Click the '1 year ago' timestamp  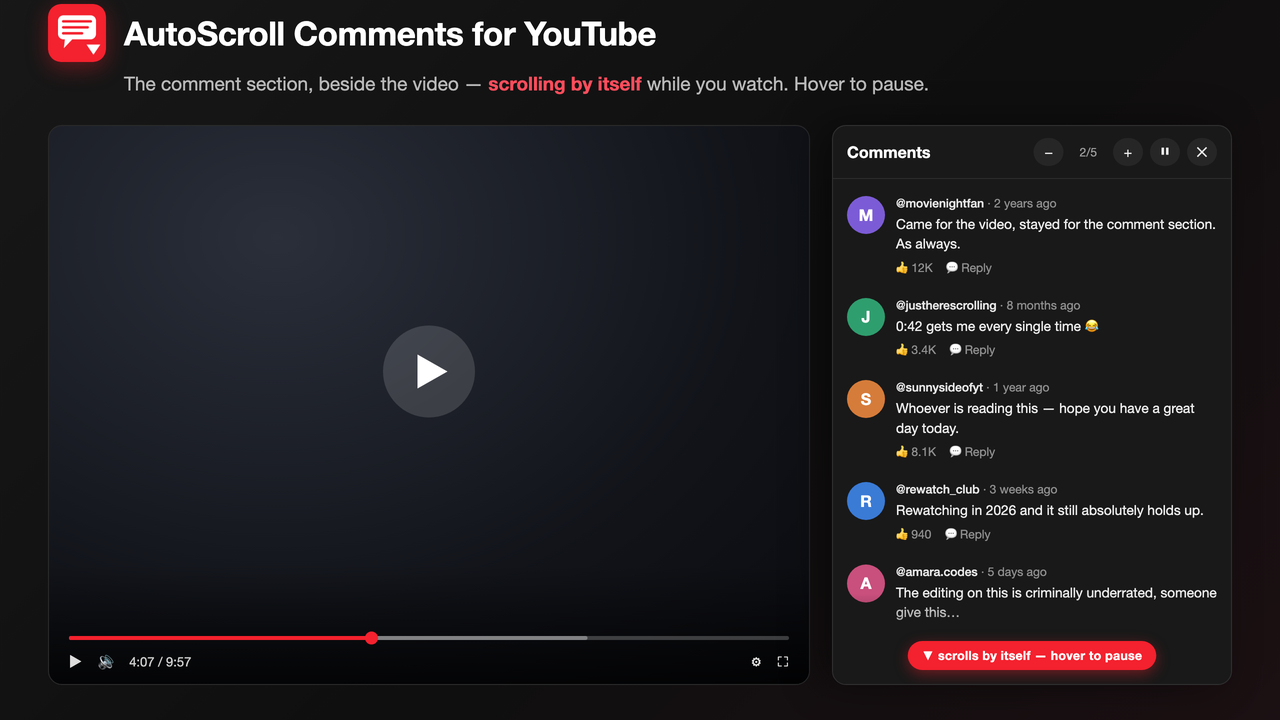click(x=1021, y=388)
